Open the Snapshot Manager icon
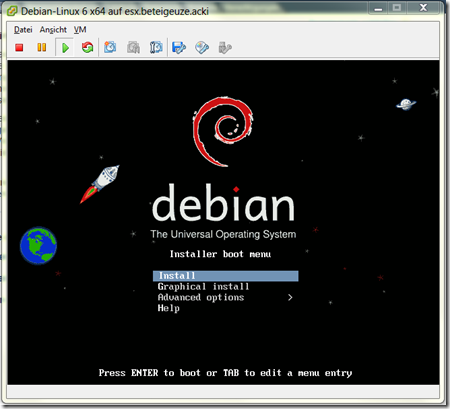 [x=156, y=47]
